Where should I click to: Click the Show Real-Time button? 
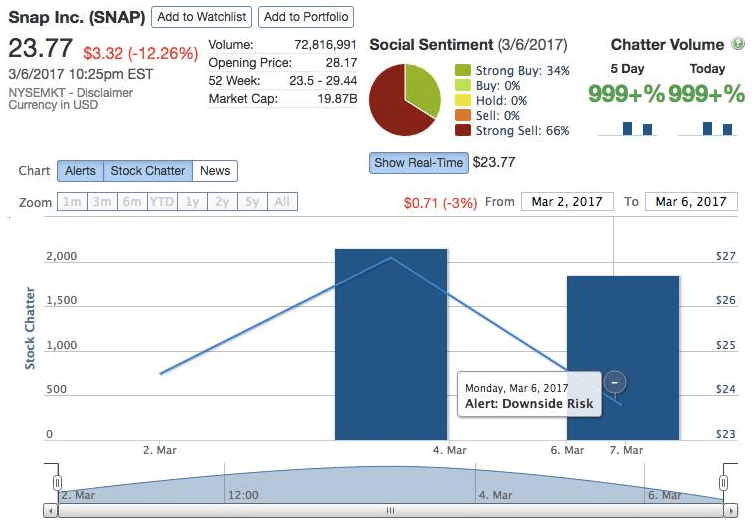pyautogui.click(x=419, y=163)
